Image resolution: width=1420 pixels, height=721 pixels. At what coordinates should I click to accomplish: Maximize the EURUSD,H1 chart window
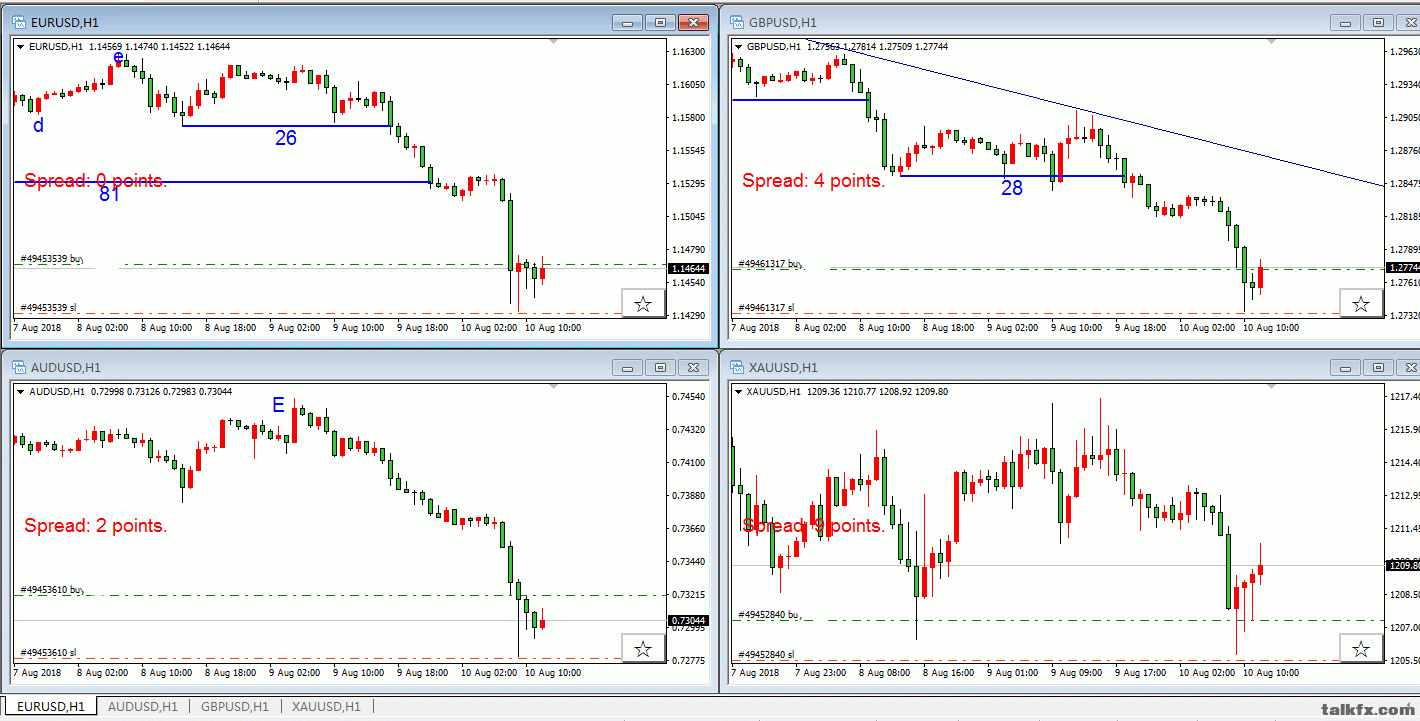click(660, 22)
